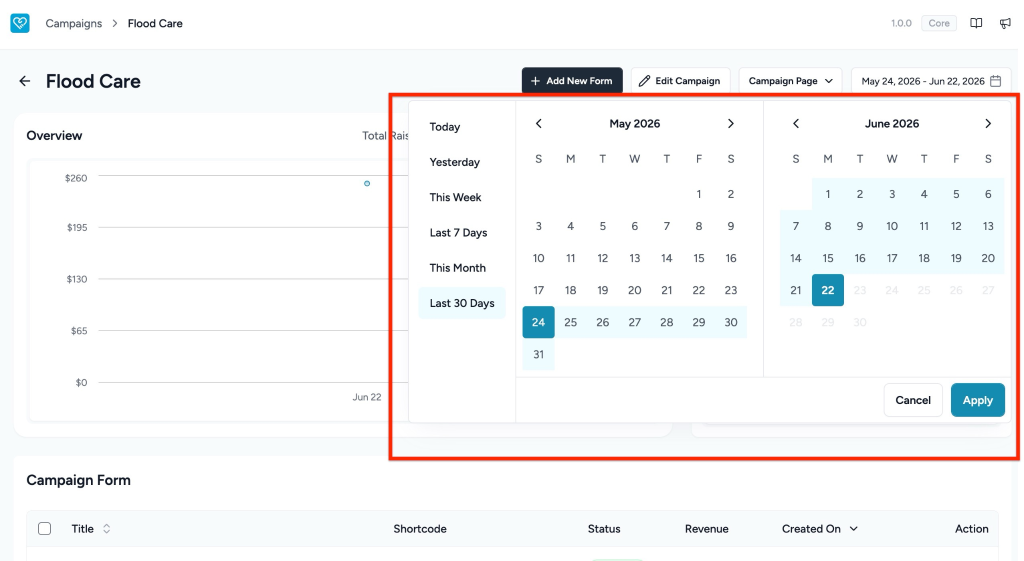The width and height of the screenshot is (1024, 561).
Task: Toggle the select-all checkbox beside Title
Action: click(44, 528)
